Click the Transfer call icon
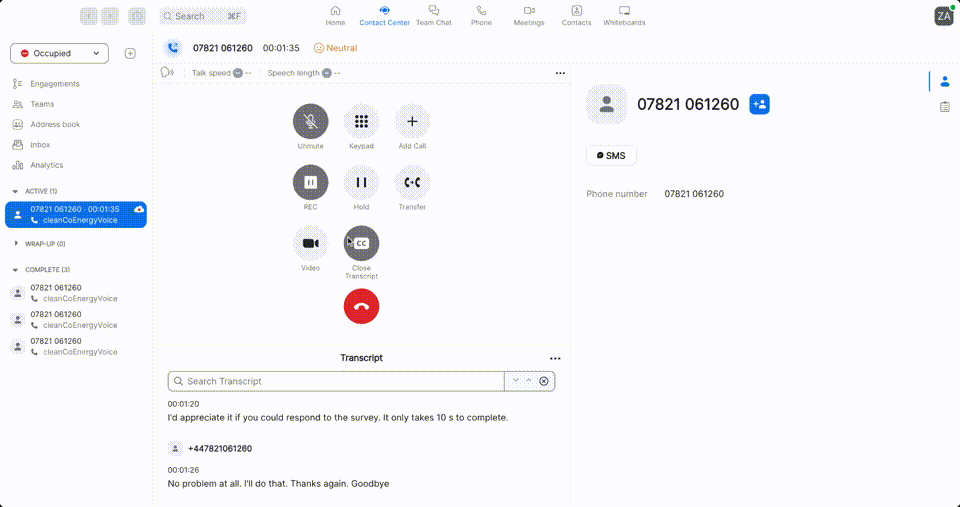This screenshot has width=960, height=507. tap(412, 182)
